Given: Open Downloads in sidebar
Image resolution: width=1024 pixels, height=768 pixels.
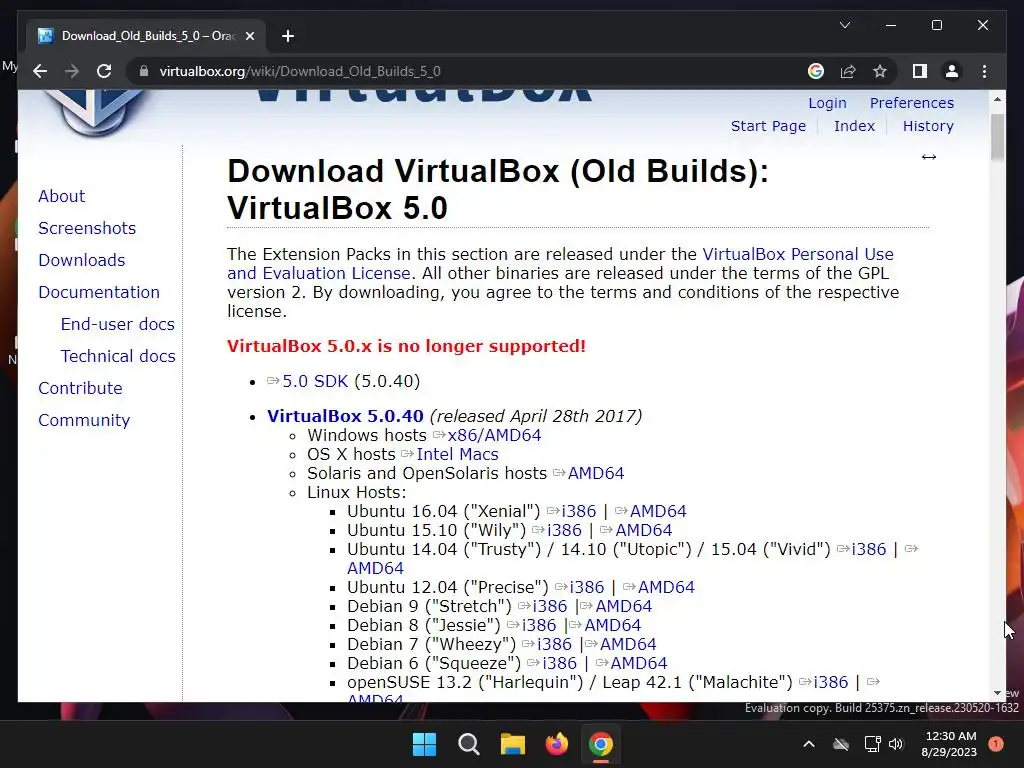Looking at the screenshot, I should pos(82,260).
